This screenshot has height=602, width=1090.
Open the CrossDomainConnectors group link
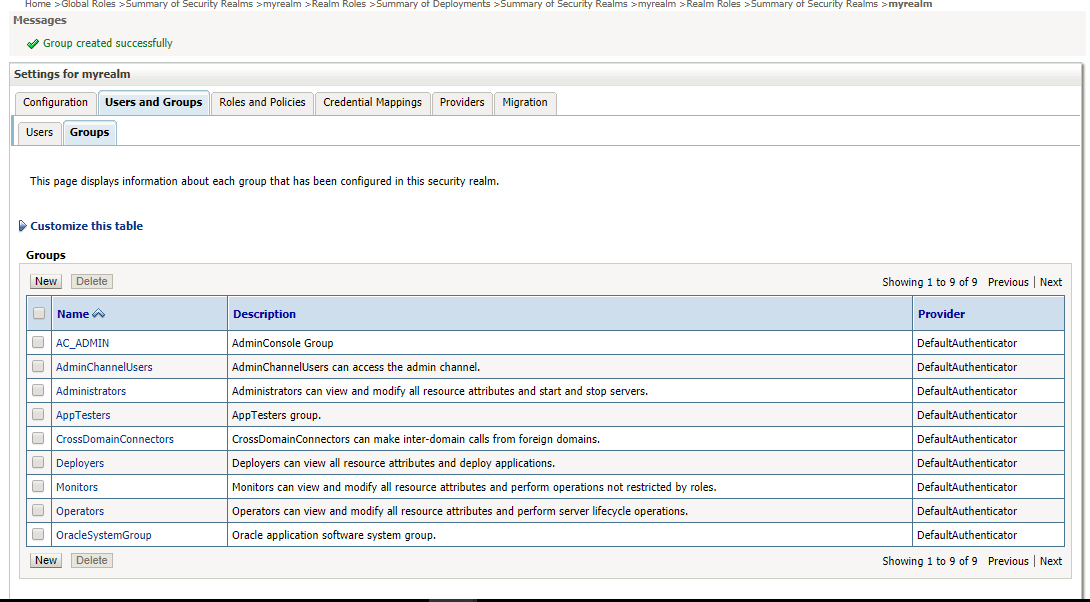click(115, 439)
